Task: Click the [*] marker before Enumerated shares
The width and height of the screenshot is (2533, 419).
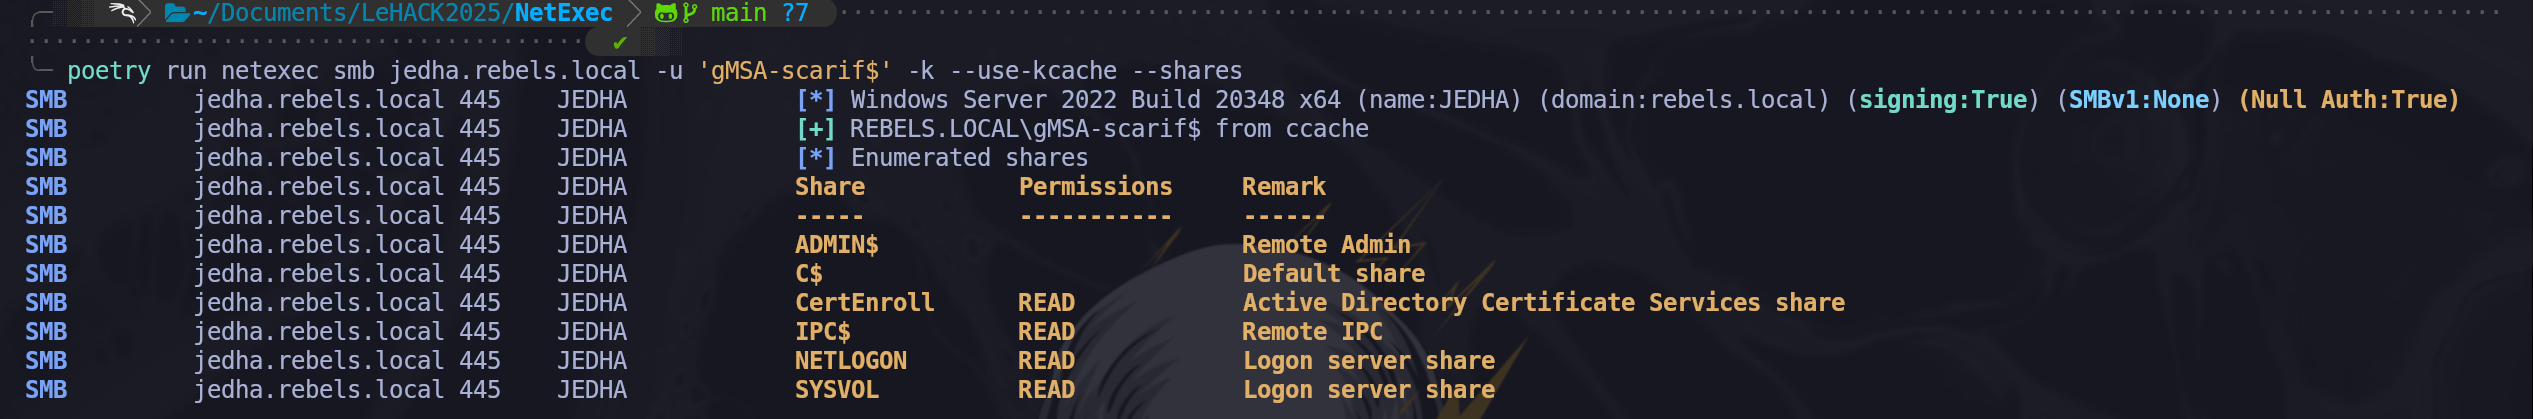Action: tap(815, 158)
